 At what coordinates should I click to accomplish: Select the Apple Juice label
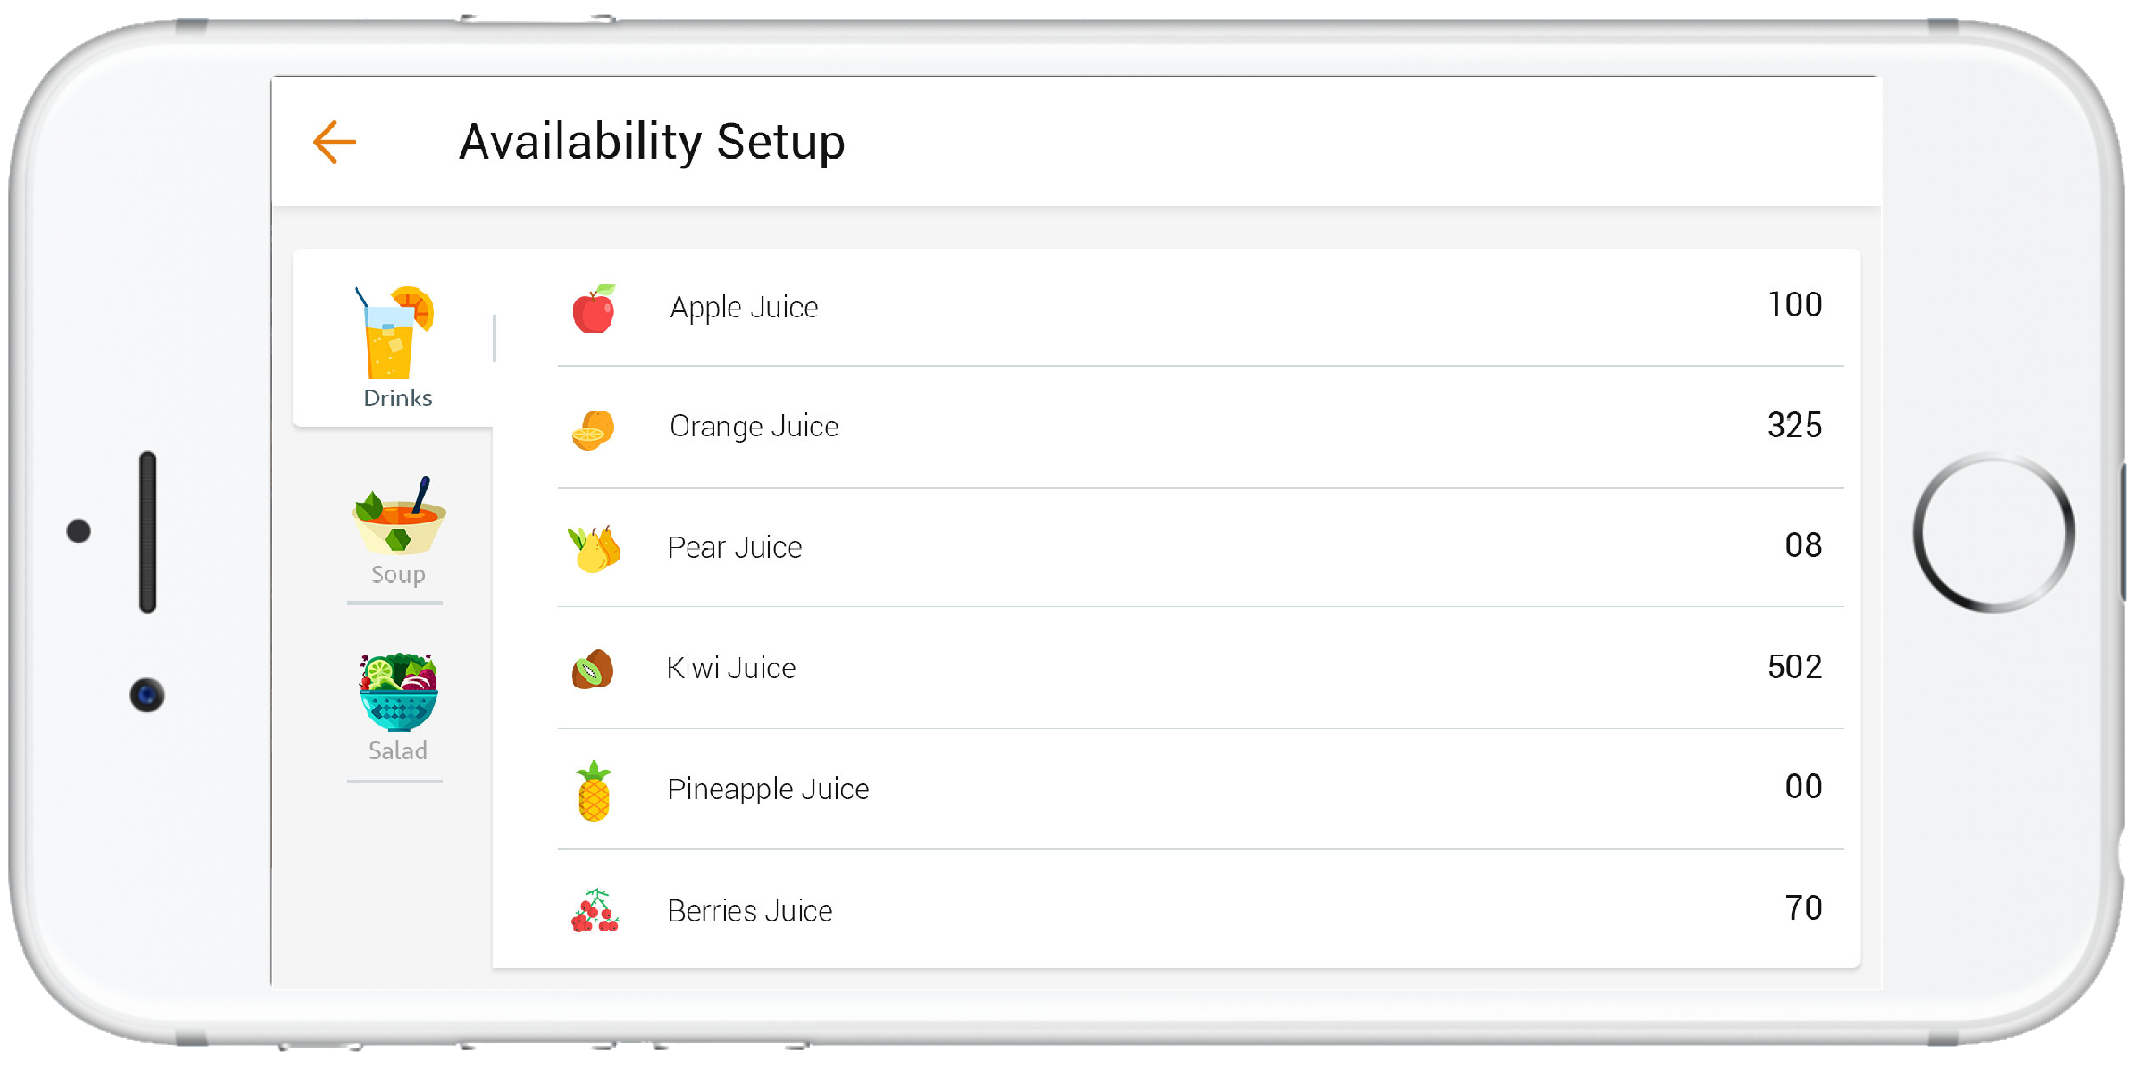click(744, 308)
